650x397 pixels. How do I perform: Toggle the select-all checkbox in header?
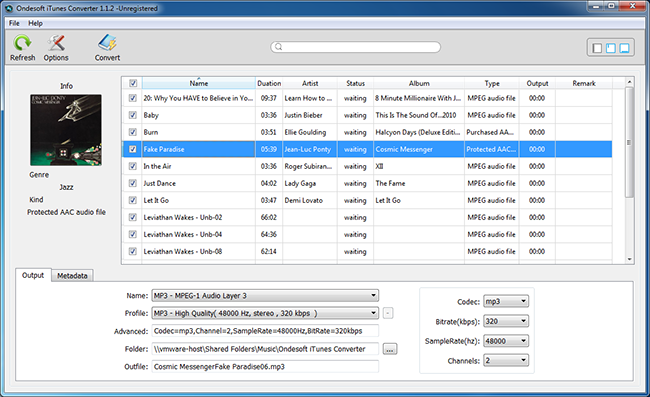[133, 83]
